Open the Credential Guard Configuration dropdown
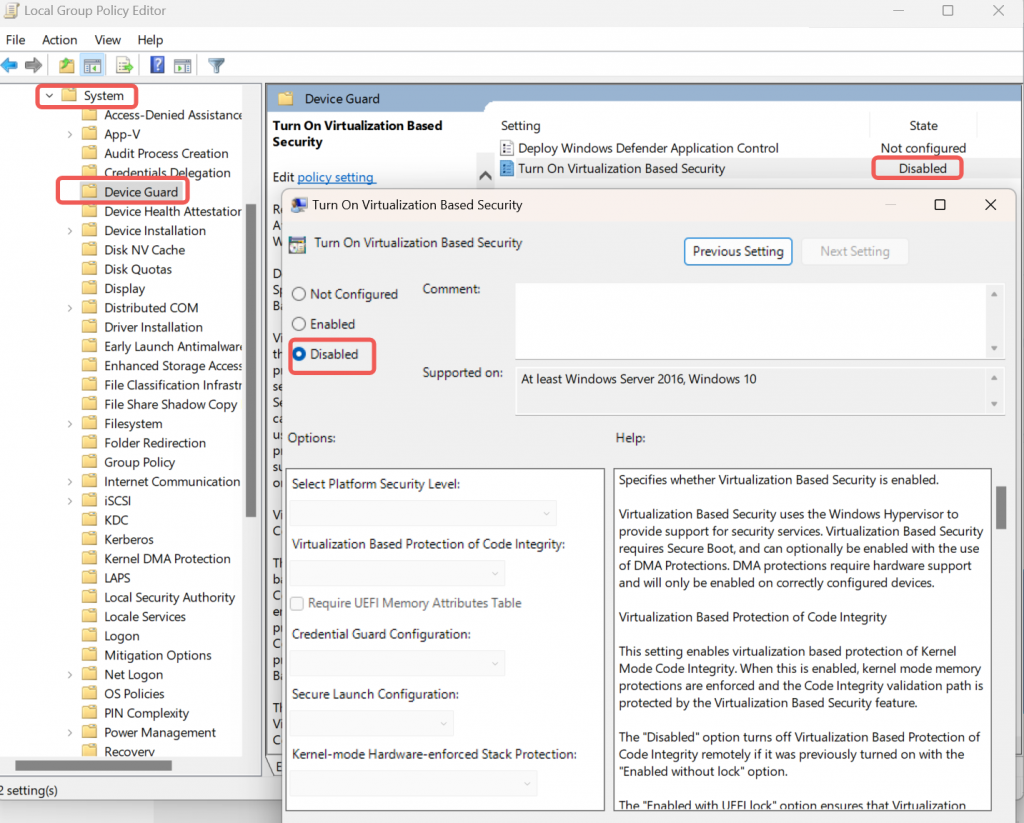The width and height of the screenshot is (1024, 823). tap(397, 664)
